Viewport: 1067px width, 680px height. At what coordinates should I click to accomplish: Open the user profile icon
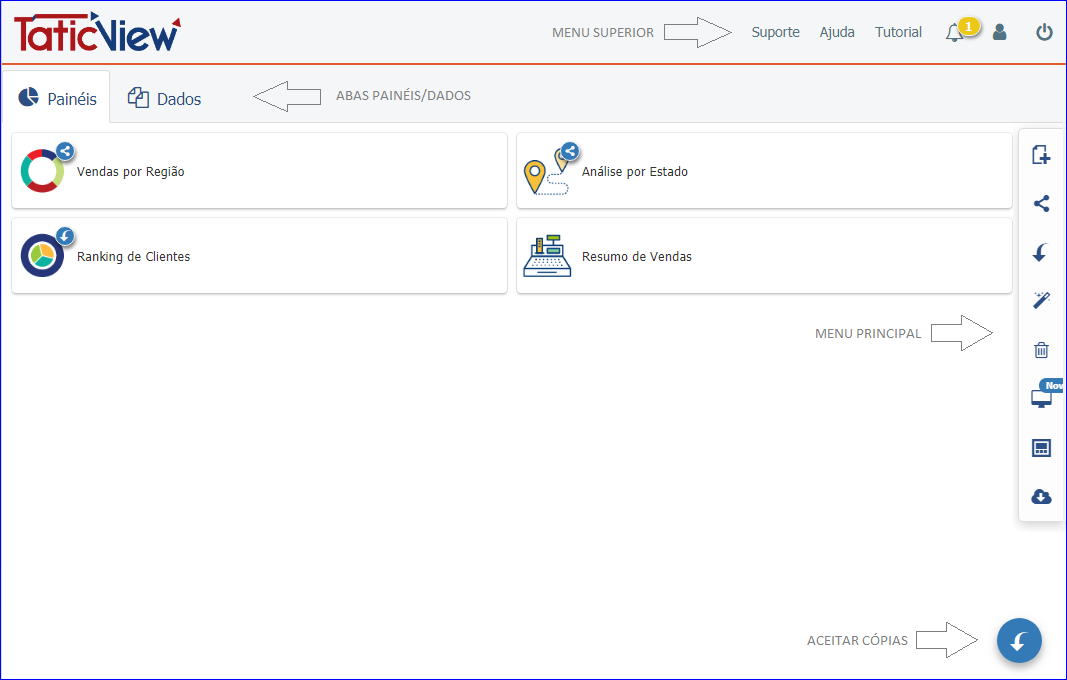999,32
